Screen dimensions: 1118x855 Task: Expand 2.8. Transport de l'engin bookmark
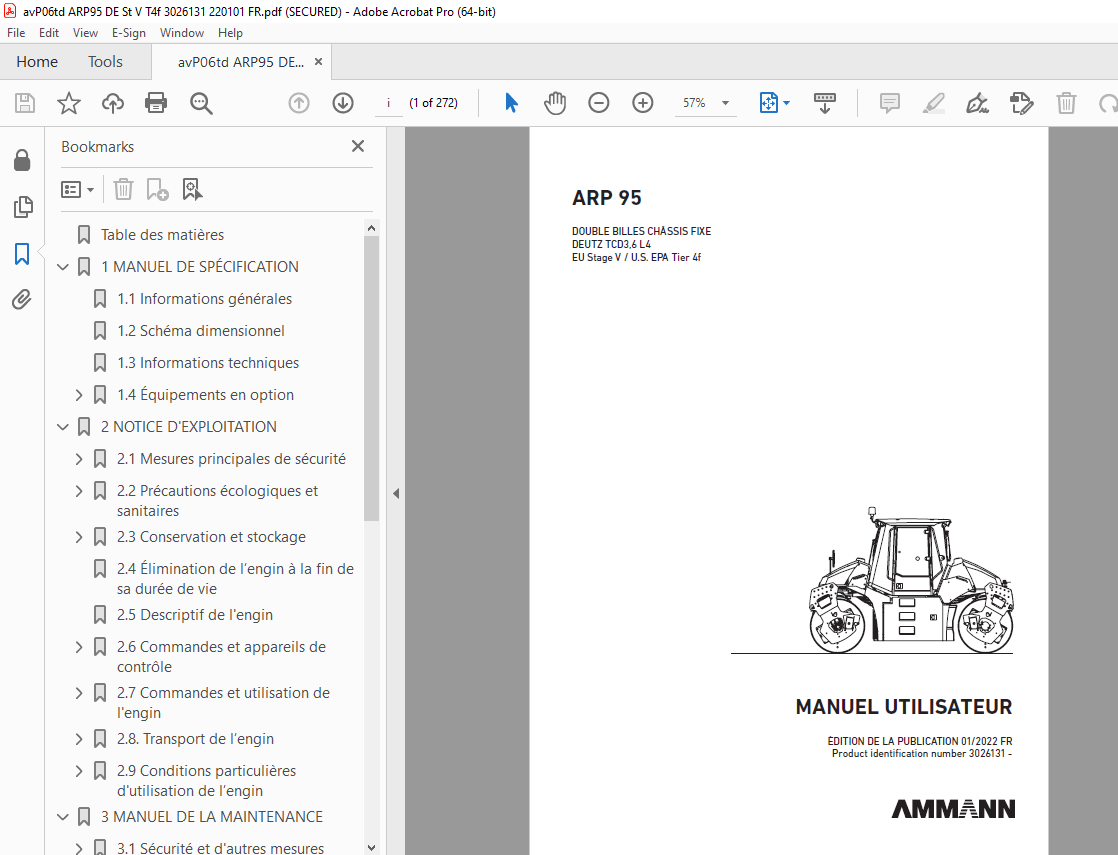(79, 739)
